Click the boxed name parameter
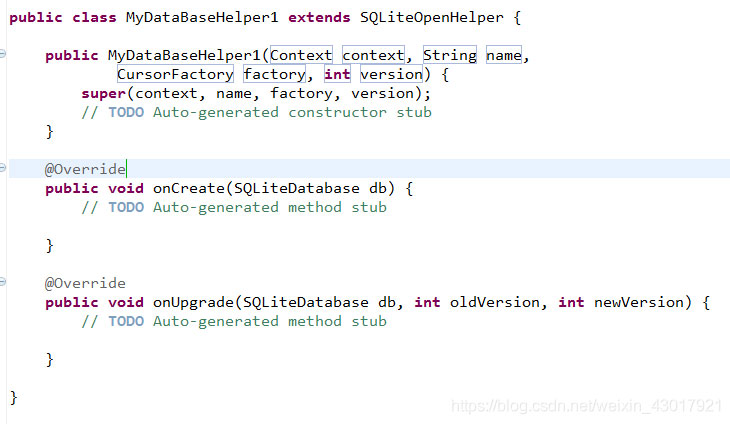Screen dimensions: 730x424 tap(504, 55)
